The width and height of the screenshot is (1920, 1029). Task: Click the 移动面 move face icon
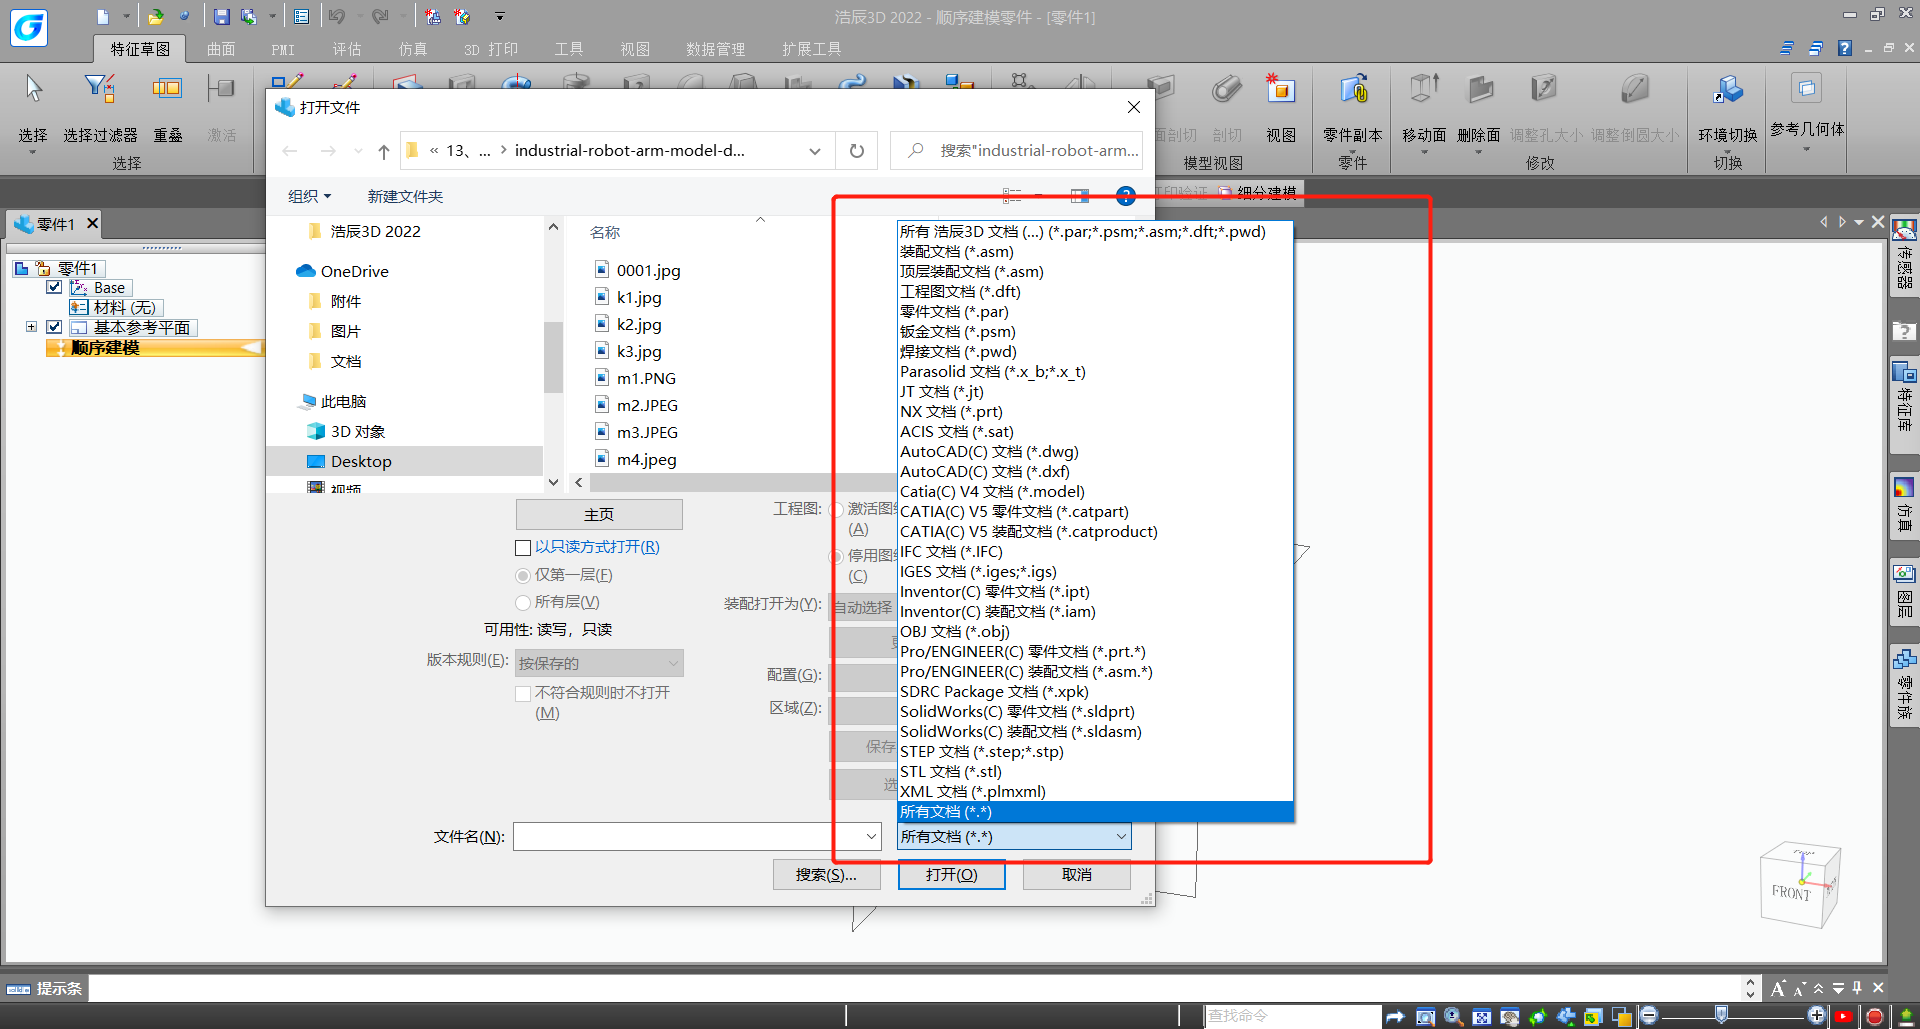coord(1424,90)
